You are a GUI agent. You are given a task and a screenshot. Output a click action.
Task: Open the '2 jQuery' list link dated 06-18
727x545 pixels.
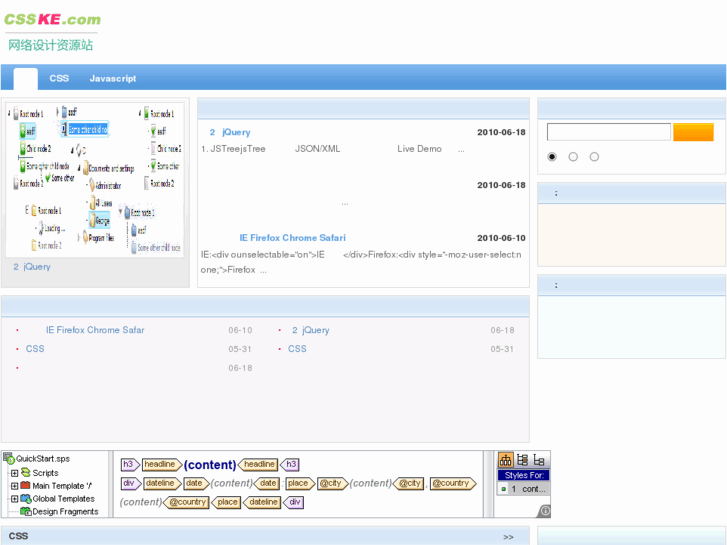point(311,330)
